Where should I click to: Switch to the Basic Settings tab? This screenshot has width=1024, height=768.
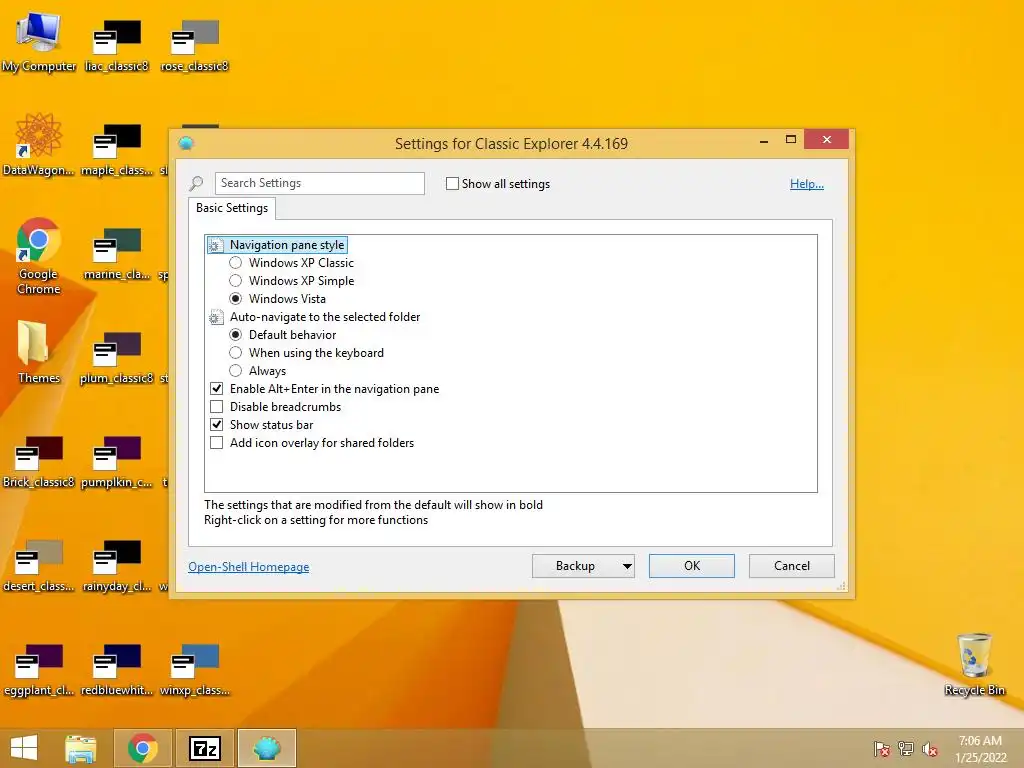click(x=232, y=208)
